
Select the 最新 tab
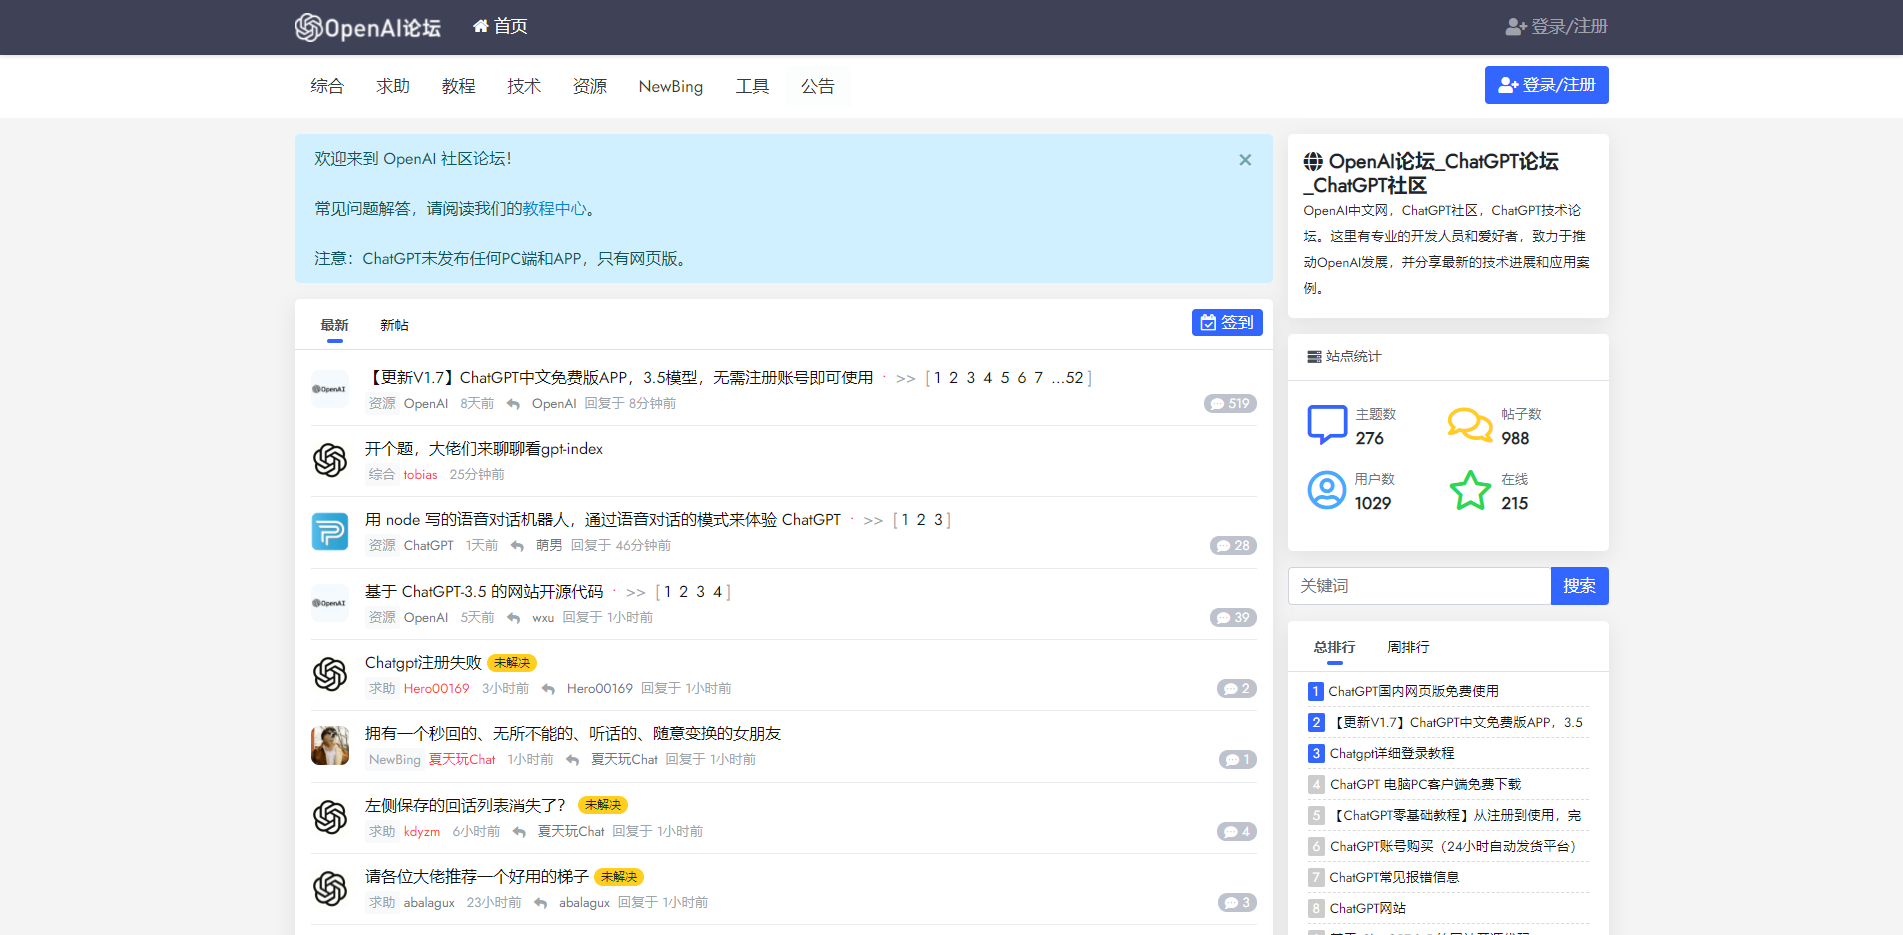(x=334, y=326)
